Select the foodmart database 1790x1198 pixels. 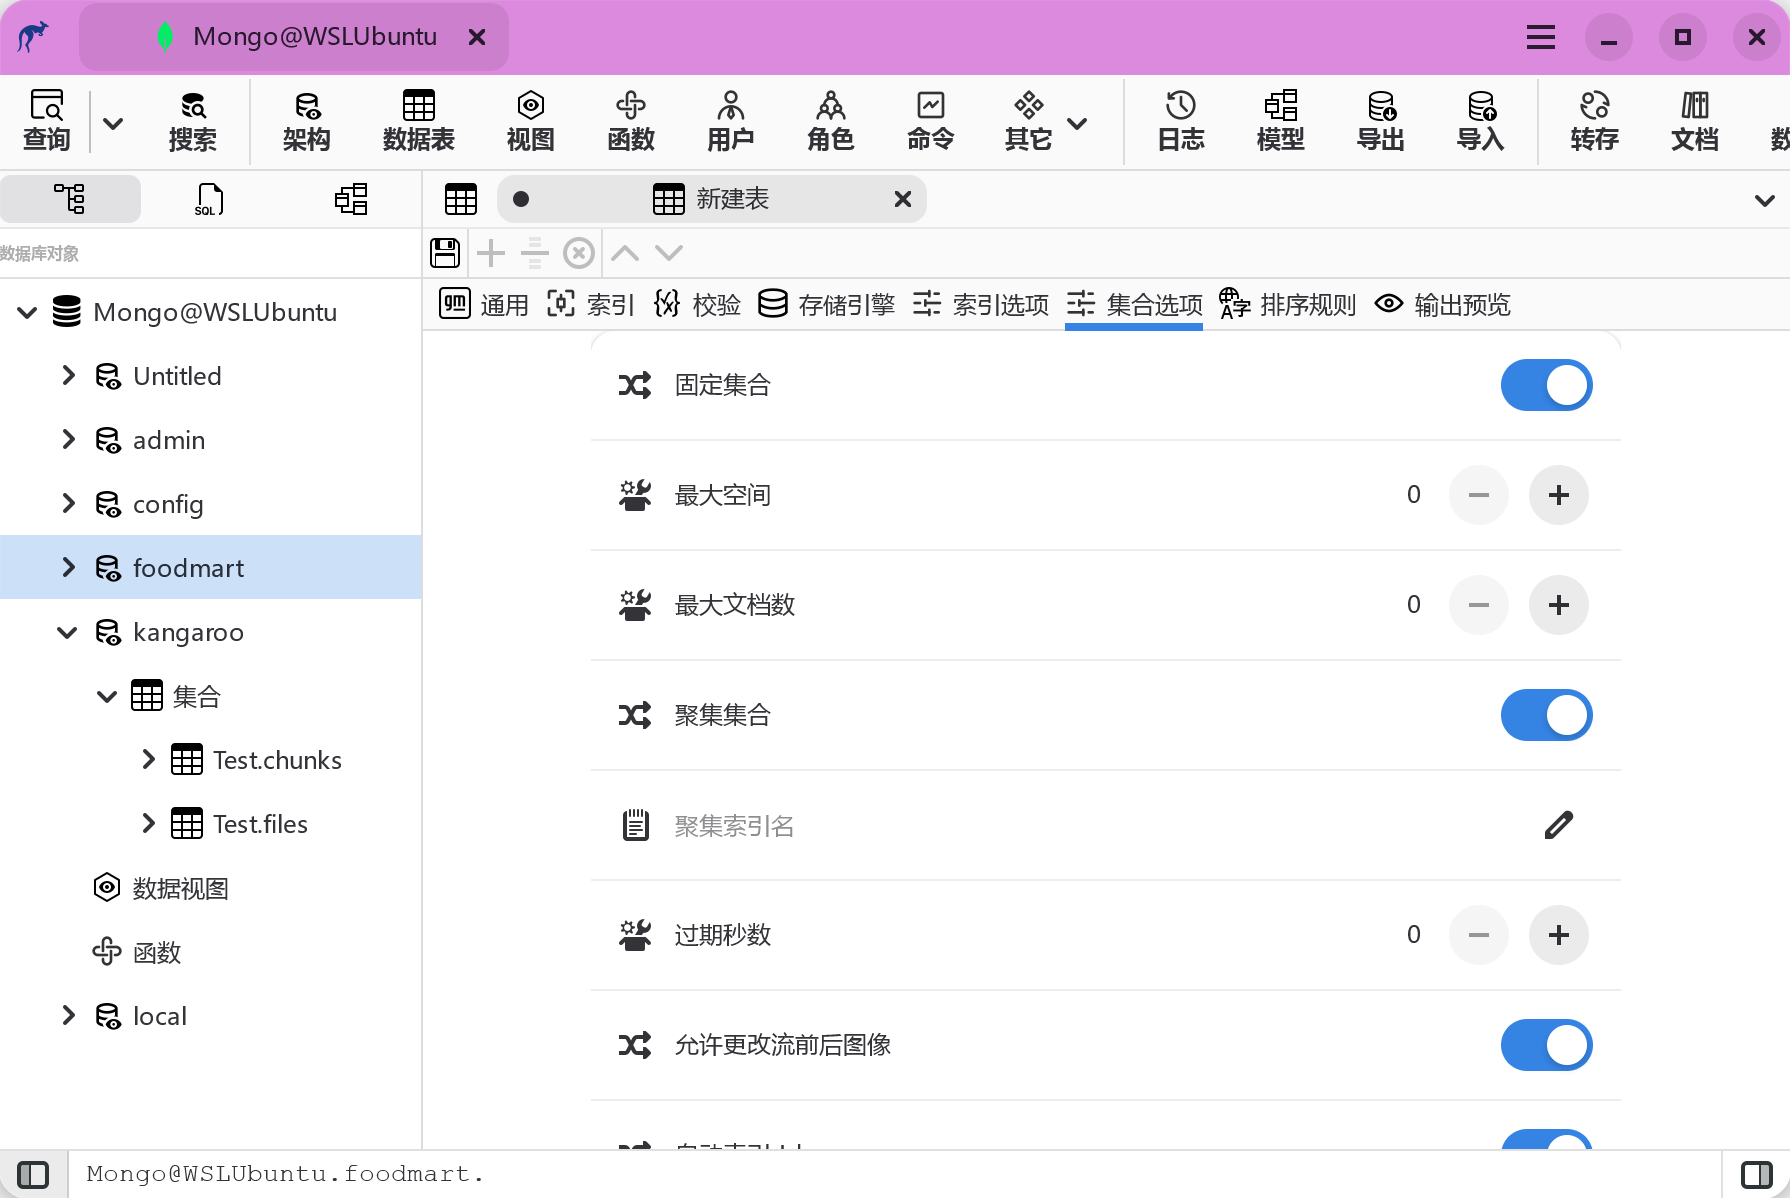point(188,567)
